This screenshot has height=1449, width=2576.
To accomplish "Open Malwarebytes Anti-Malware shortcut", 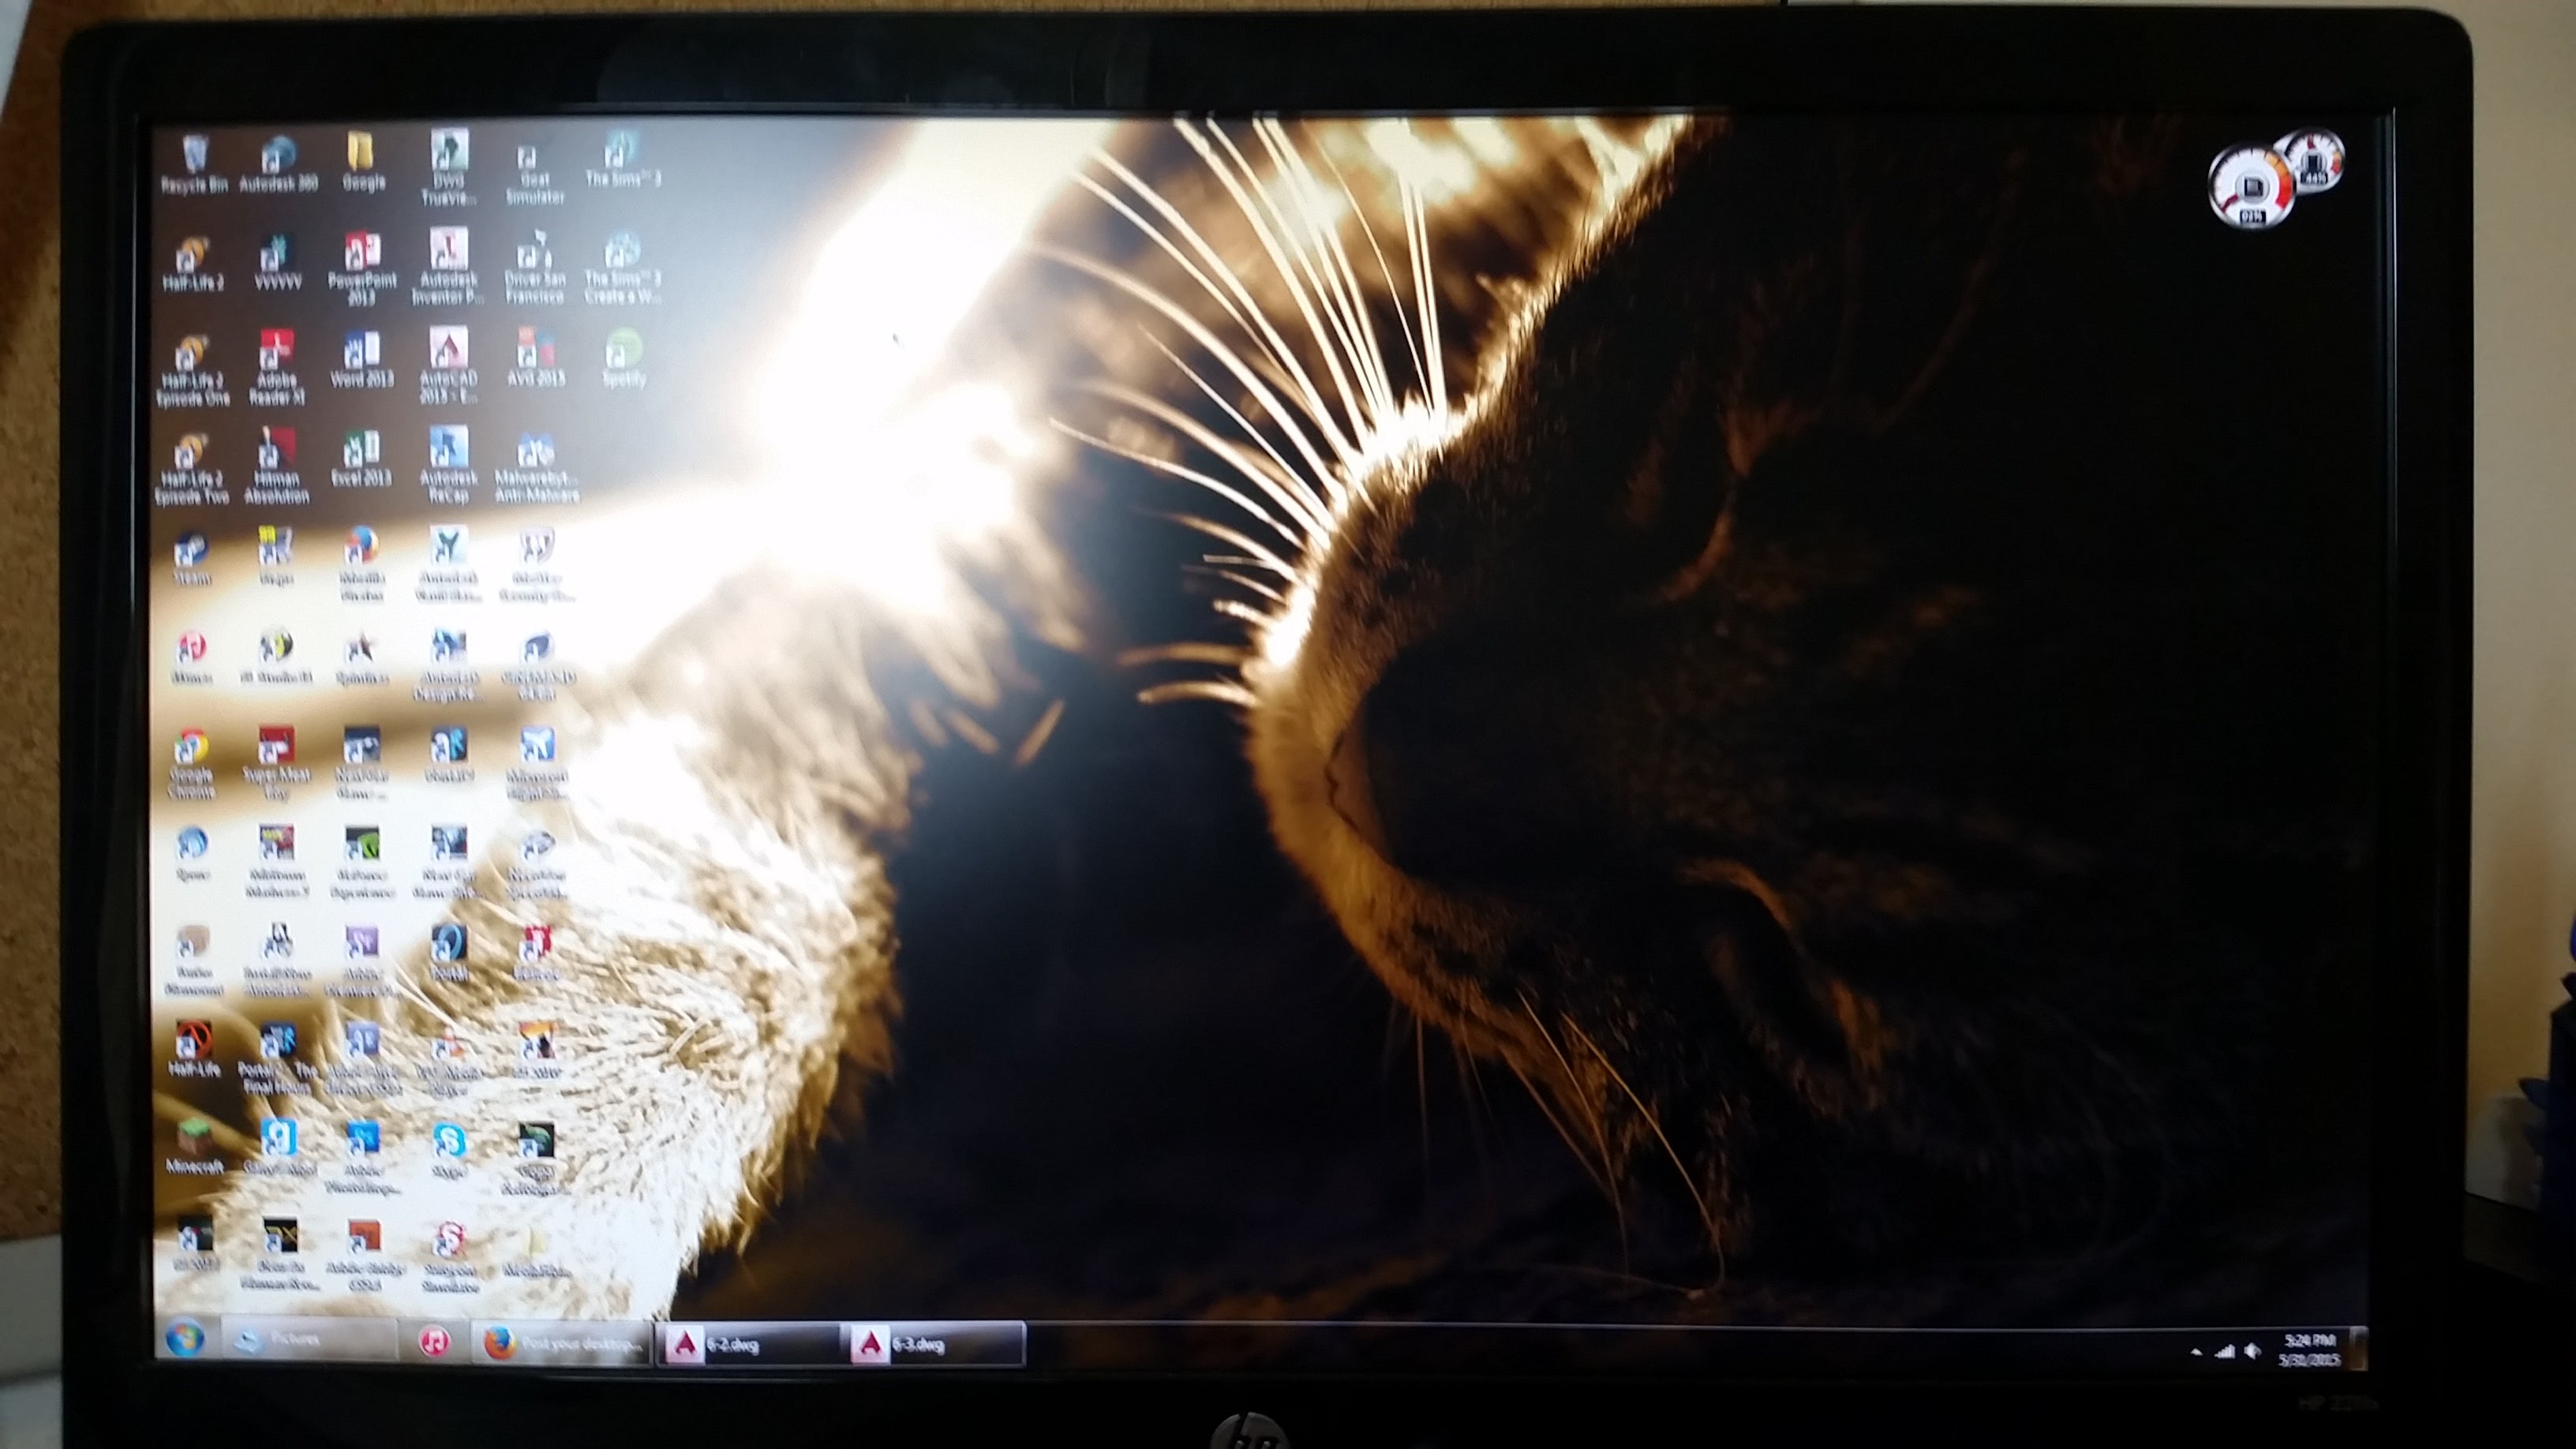I will pyautogui.click(x=536, y=468).
